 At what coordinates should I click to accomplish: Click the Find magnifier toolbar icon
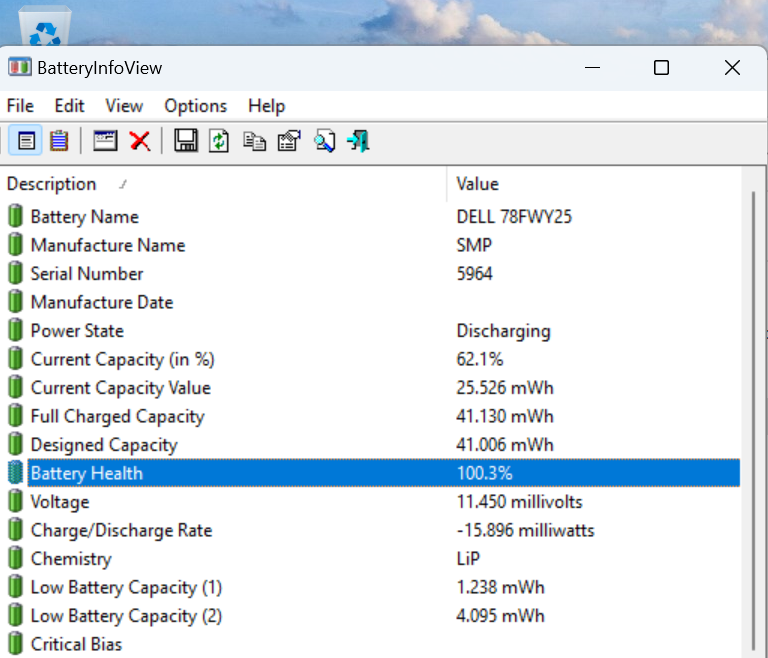point(325,141)
